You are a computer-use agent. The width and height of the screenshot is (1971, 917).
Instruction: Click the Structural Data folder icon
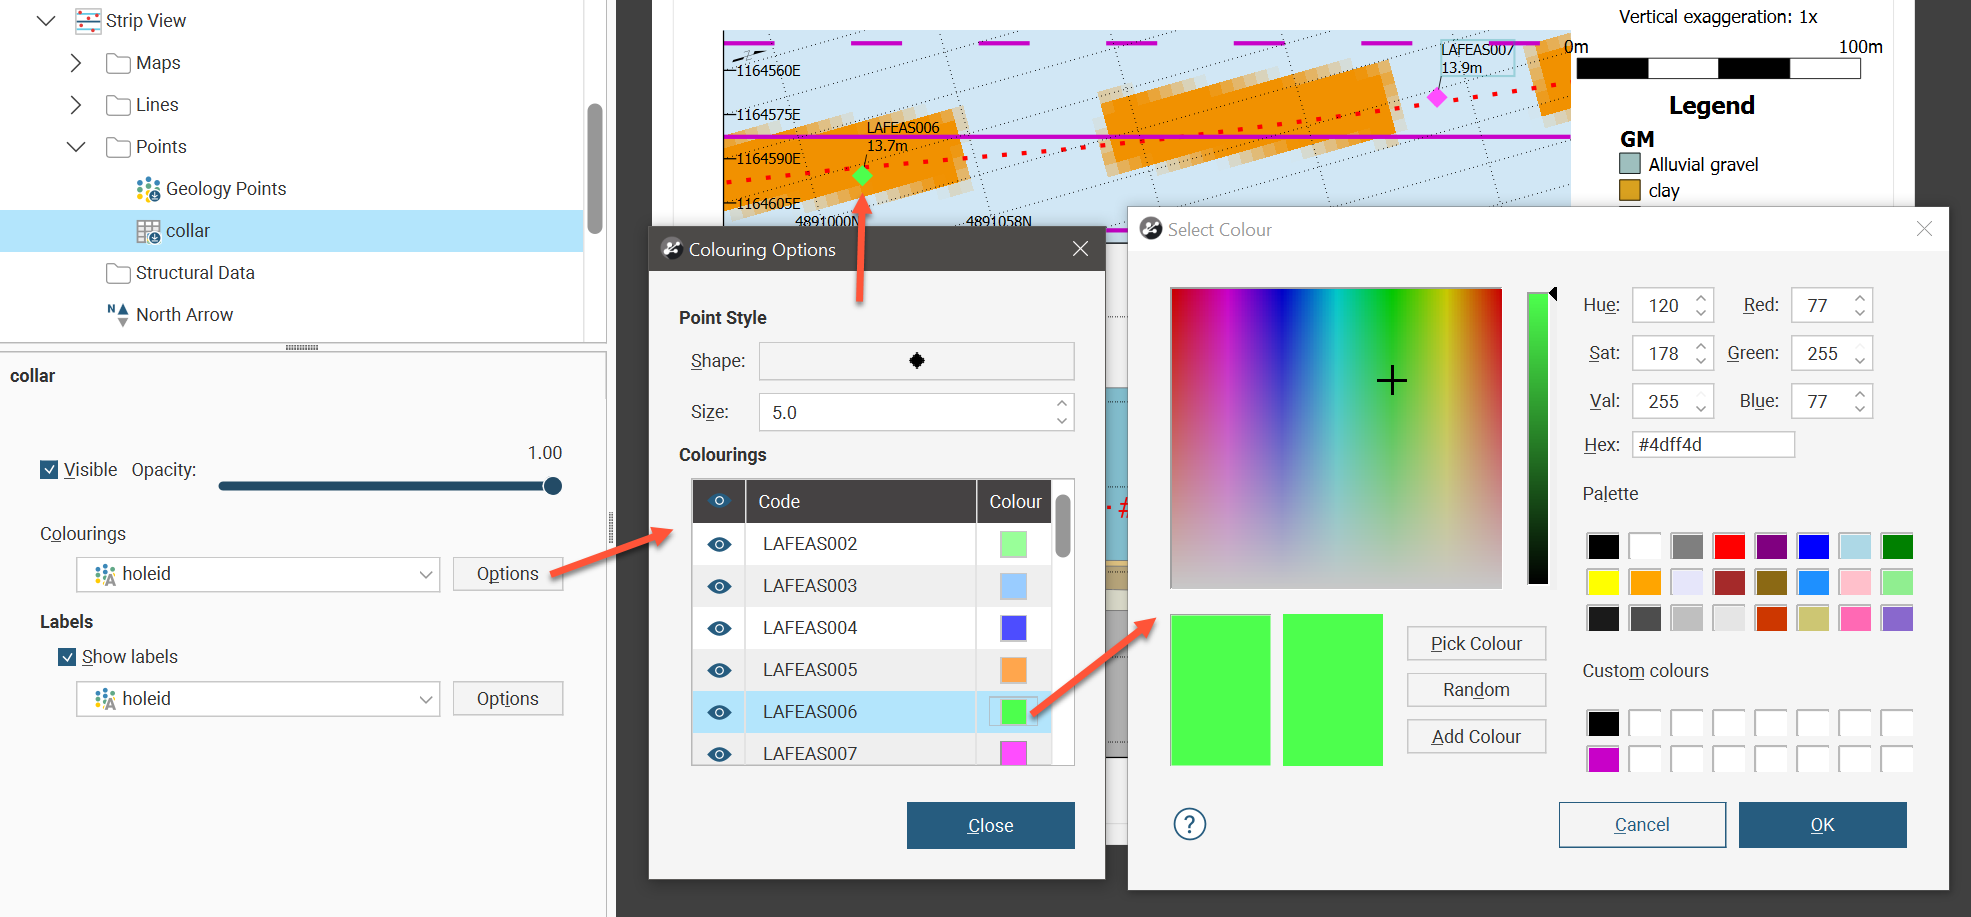click(x=118, y=273)
